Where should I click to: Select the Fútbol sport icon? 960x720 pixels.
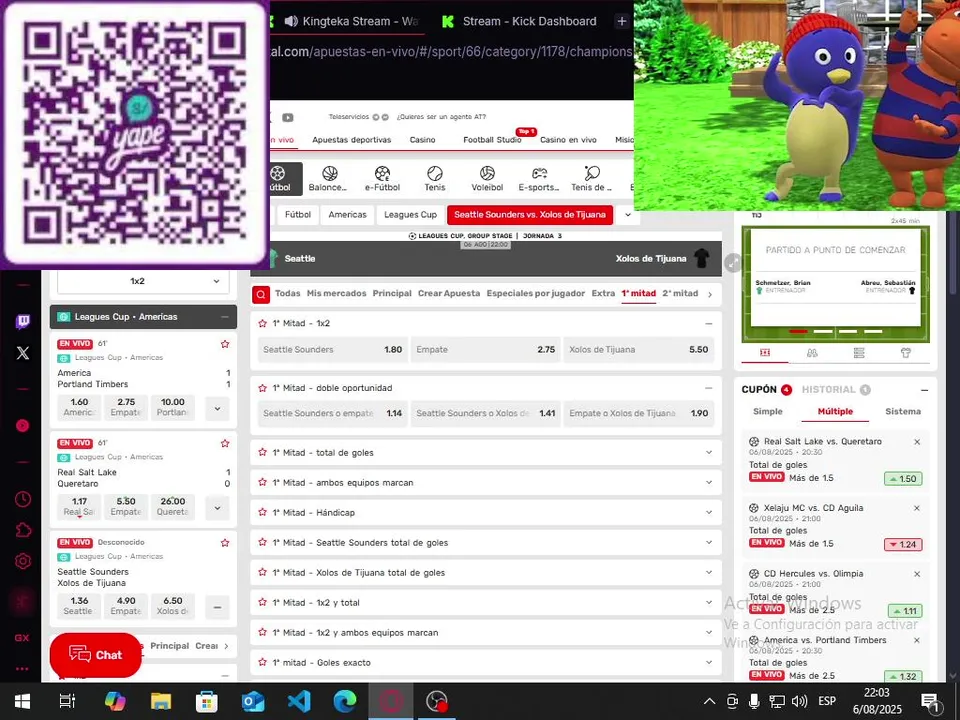[x=279, y=179]
